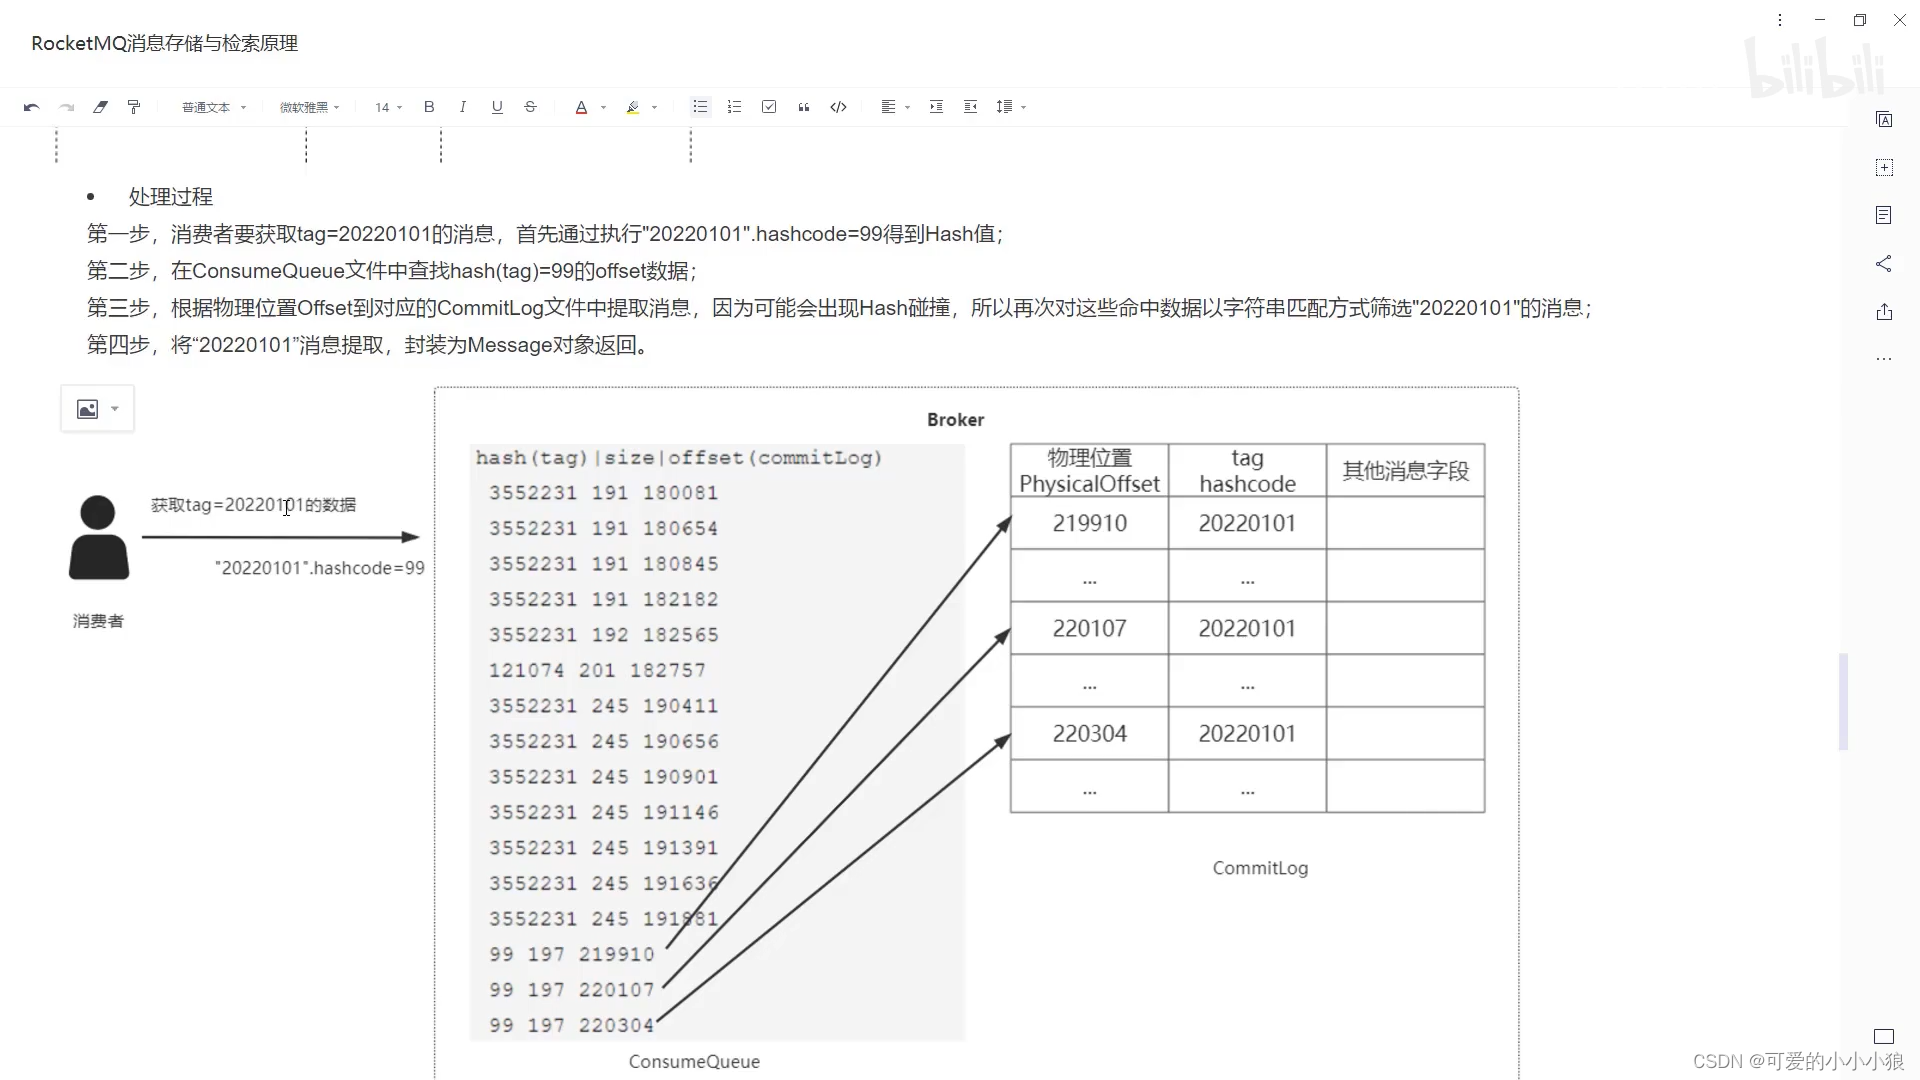Open the three-dot more options in right sidebar
This screenshot has height=1080, width=1920.
coord(1884,359)
